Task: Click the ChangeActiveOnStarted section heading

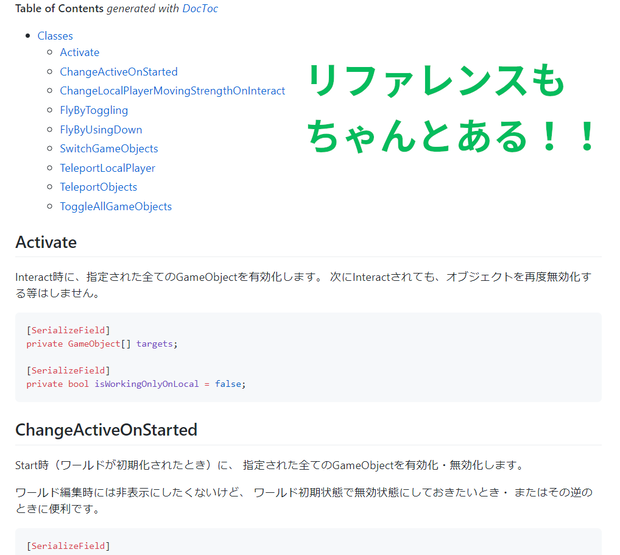Action: [x=106, y=430]
